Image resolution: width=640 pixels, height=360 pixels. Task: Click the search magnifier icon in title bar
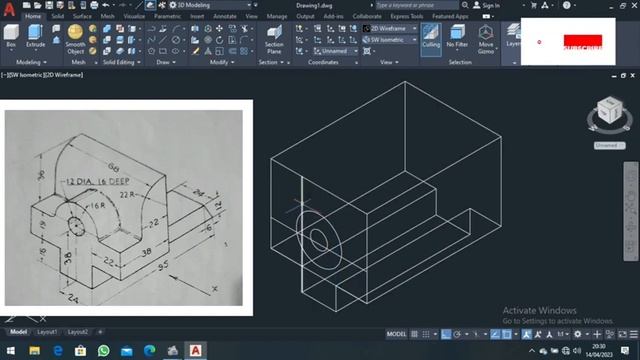pyautogui.click(x=465, y=5)
